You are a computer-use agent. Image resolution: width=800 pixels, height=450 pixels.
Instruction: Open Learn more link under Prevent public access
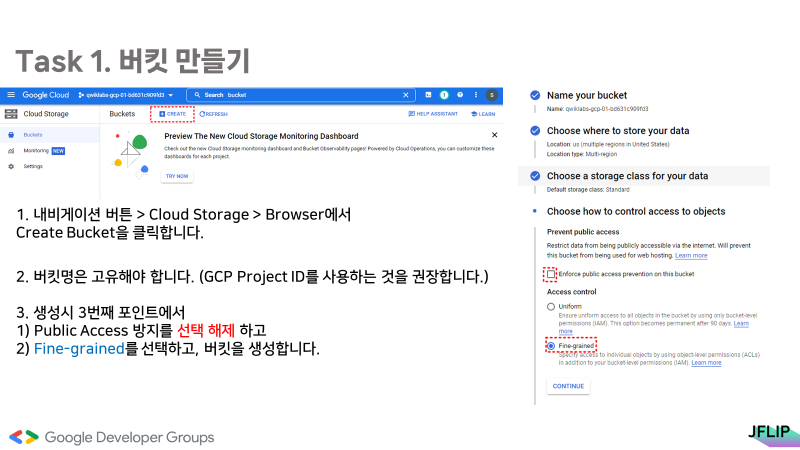pyautogui.click(x=691, y=256)
